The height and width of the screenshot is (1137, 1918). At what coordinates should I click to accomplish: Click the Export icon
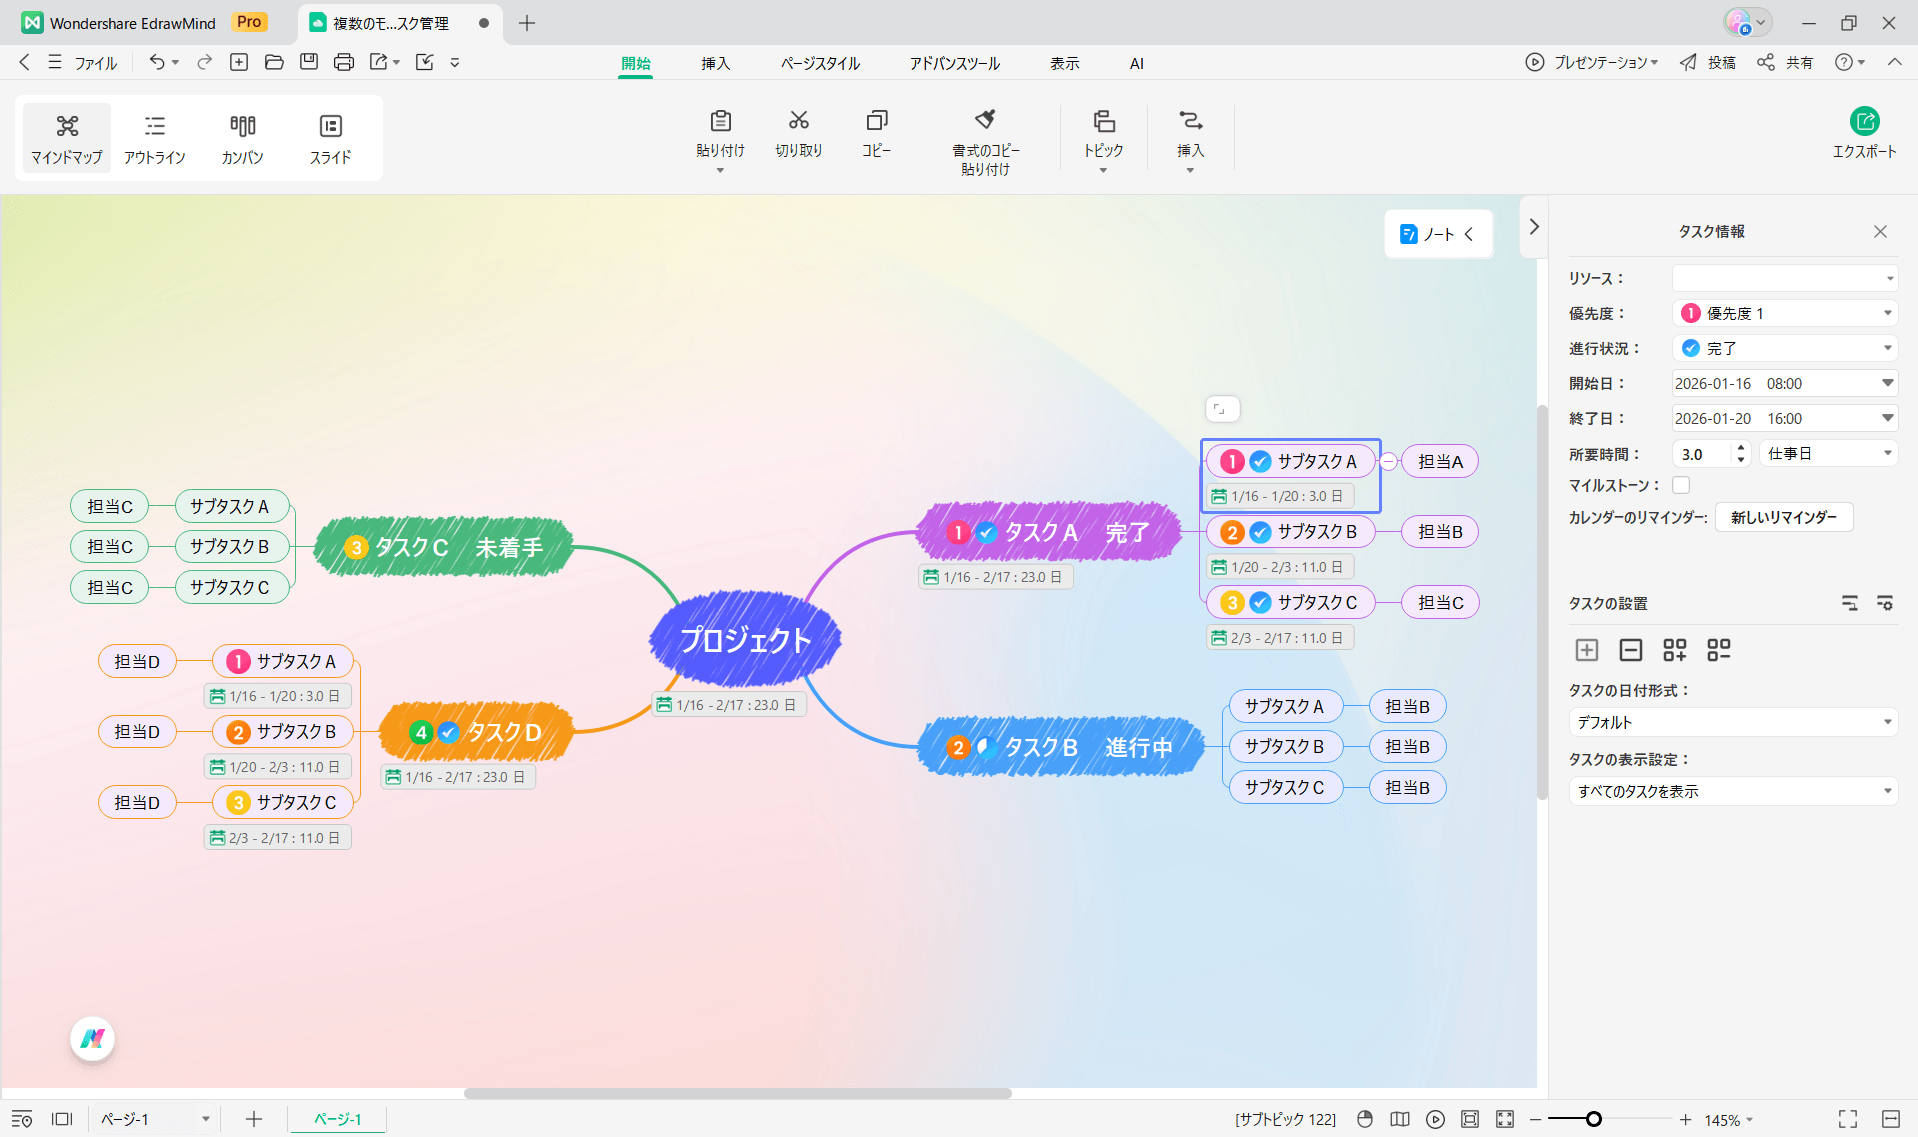pos(1864,122)
